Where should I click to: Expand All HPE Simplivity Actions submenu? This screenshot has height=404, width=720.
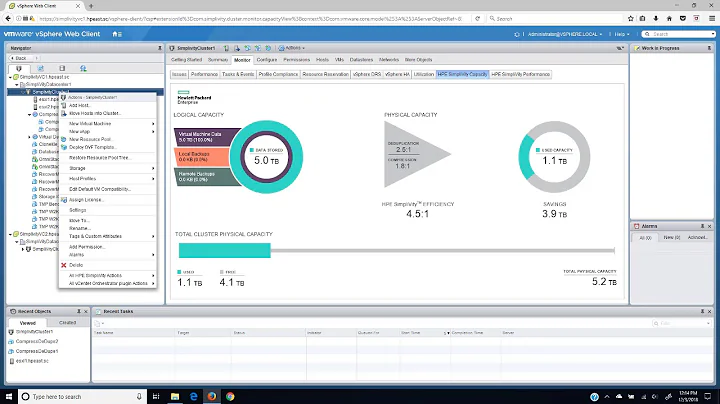[108, 275]
